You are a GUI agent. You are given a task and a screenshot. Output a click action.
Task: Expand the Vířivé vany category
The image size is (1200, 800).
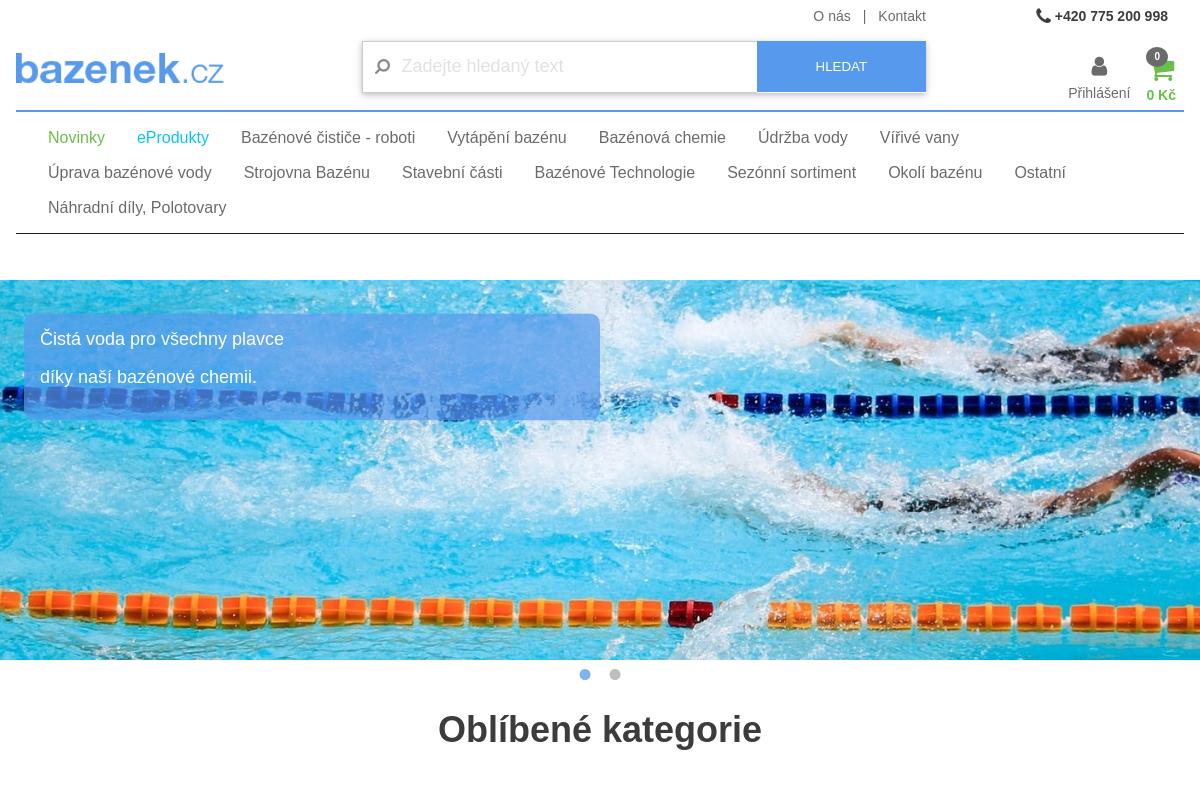pyautogui.click(x=919, y=138)
